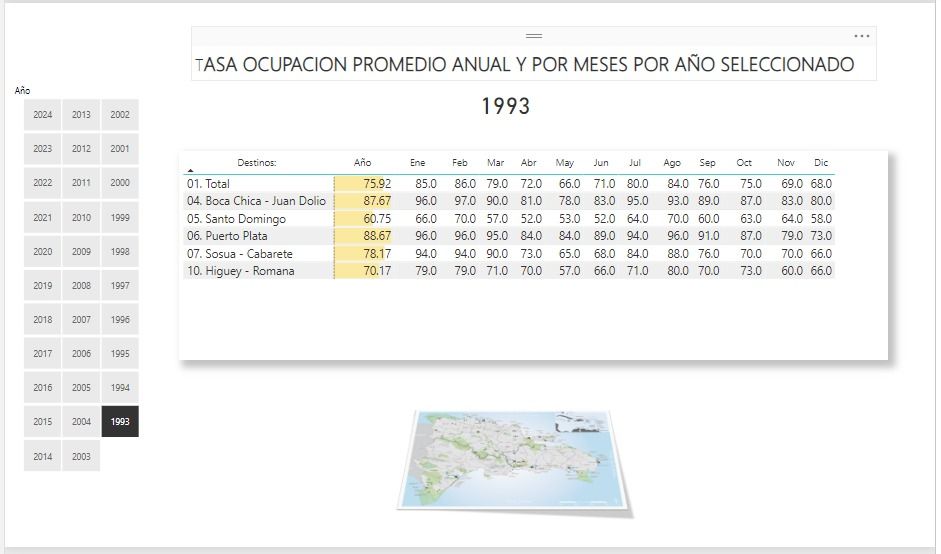941x554 pixels.
Task: Click the drag handle above the title
Action: coord(534,36)
